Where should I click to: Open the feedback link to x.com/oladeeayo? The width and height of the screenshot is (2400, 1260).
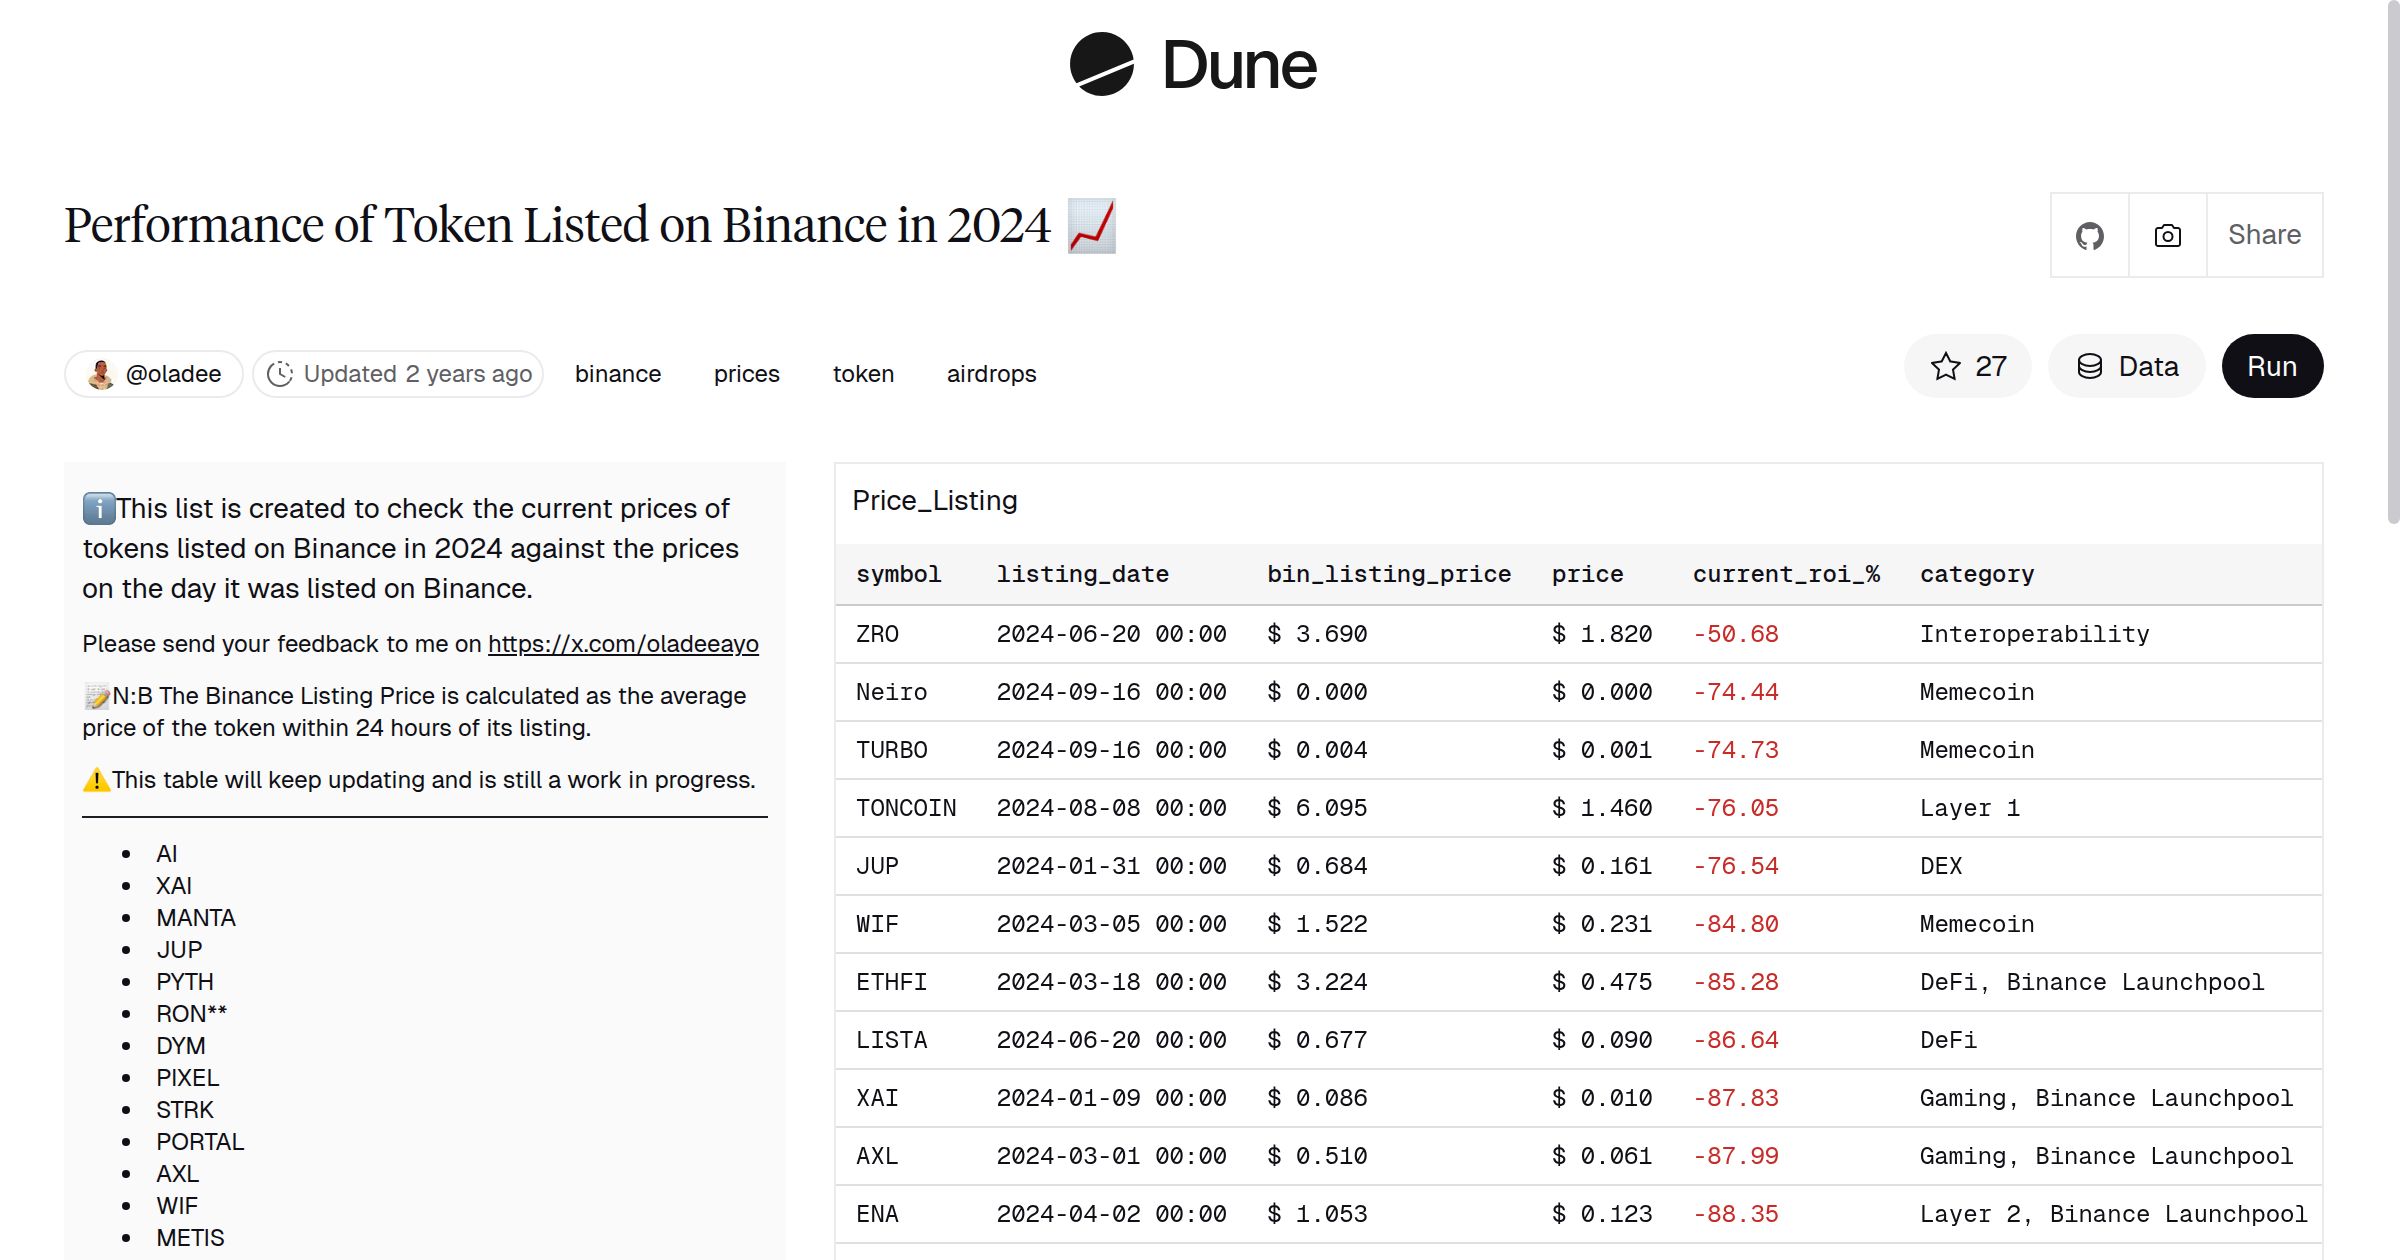tap(622, 644)
